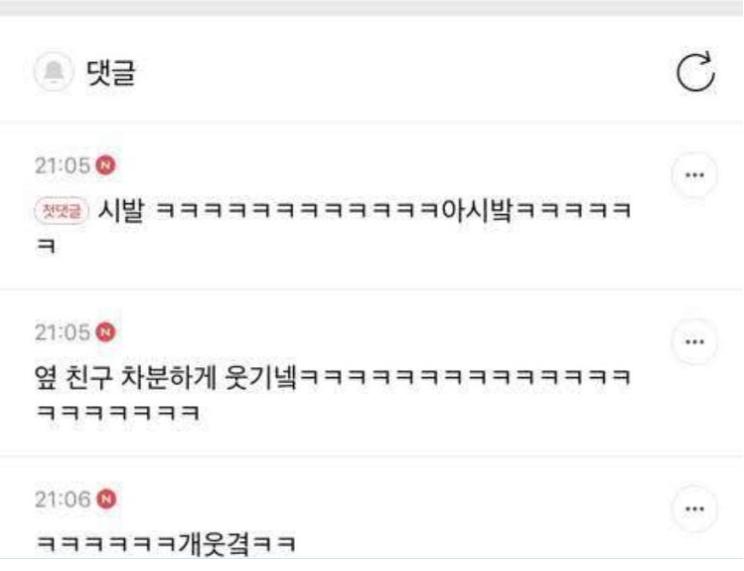Tap the red N badge on the first comment

(106, 165)
